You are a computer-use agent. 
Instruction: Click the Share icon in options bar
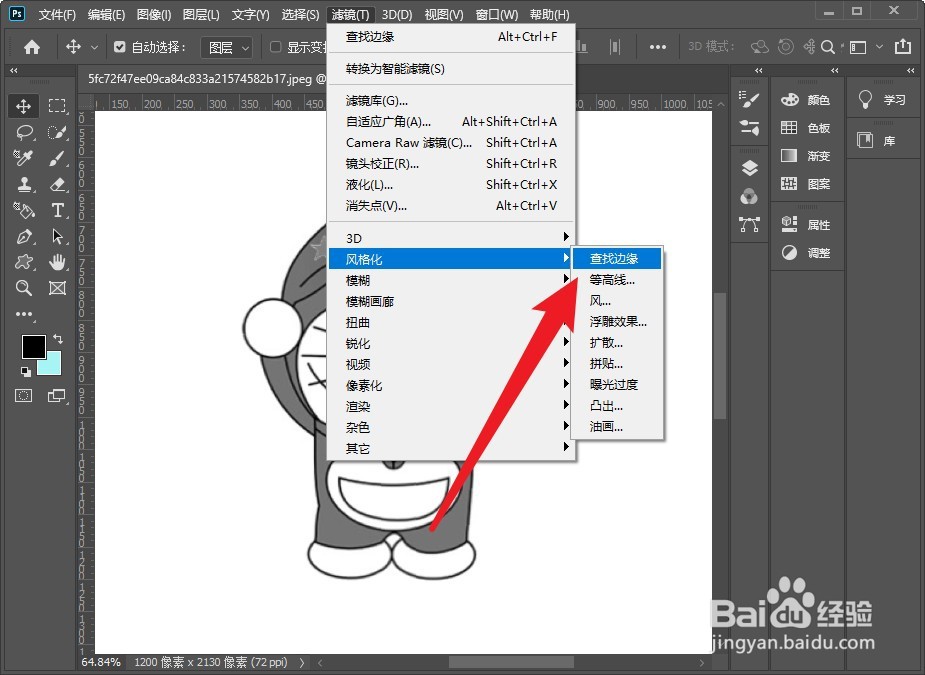(903, 47)
